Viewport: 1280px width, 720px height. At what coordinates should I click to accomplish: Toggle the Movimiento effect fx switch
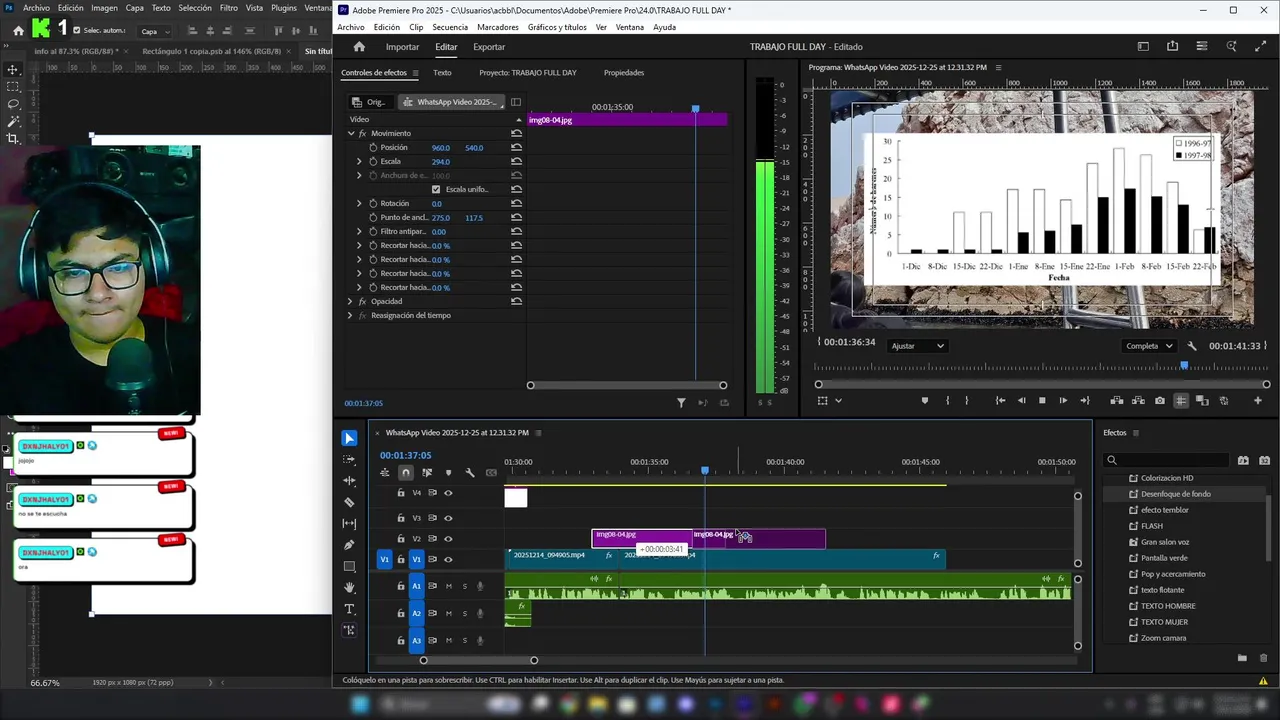point(362,133)
